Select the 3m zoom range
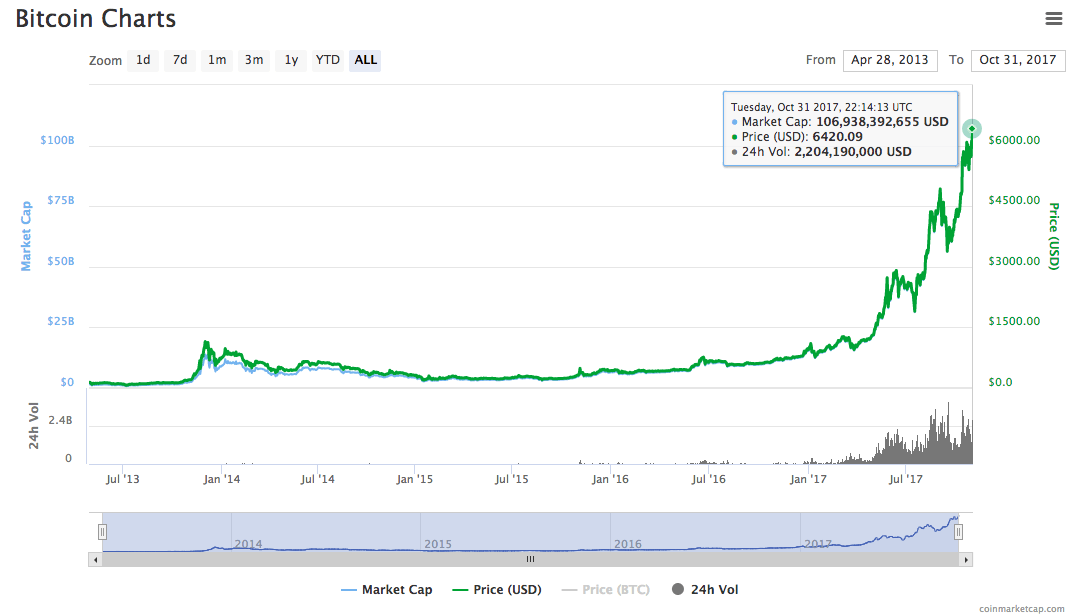The image size is (1087, 615). (x=254, y=60)
